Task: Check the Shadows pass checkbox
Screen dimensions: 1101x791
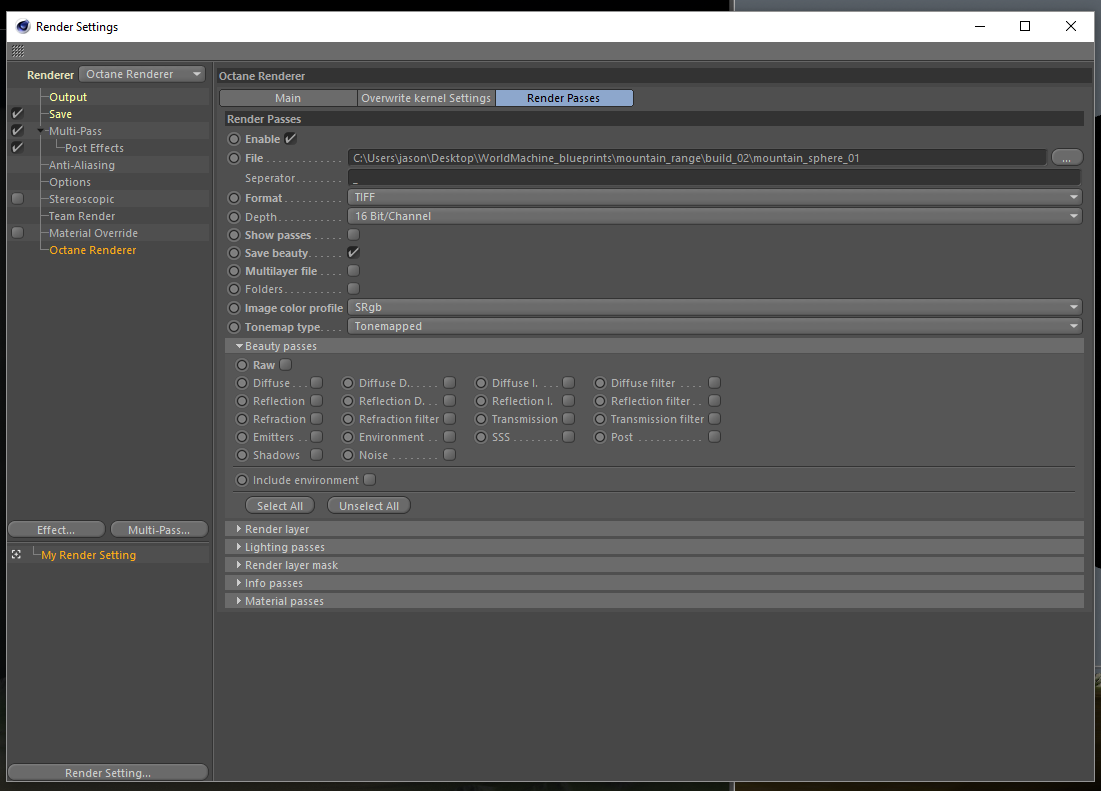Action: pyautogui.click(x=317, y=454)
